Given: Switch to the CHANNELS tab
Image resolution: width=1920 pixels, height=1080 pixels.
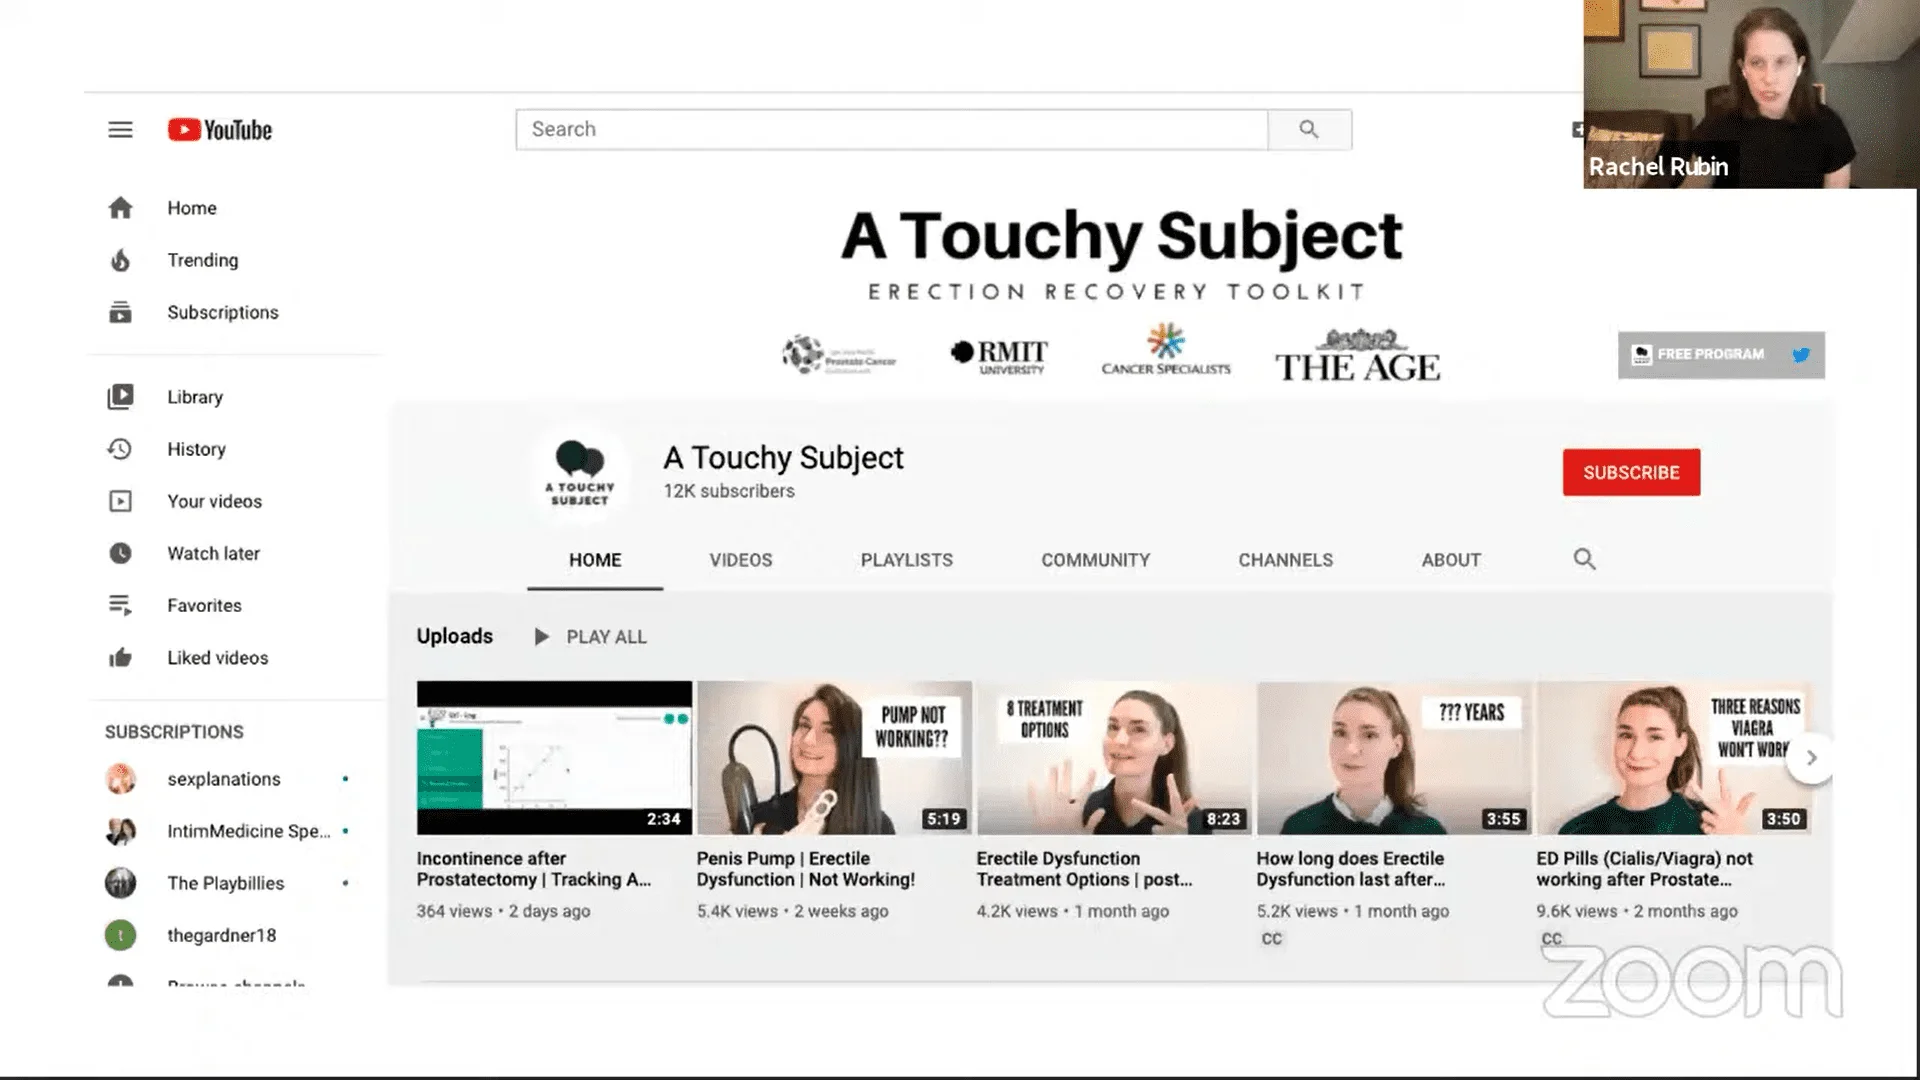Looking at the screenshot, I should click(x=1286, y=560).
